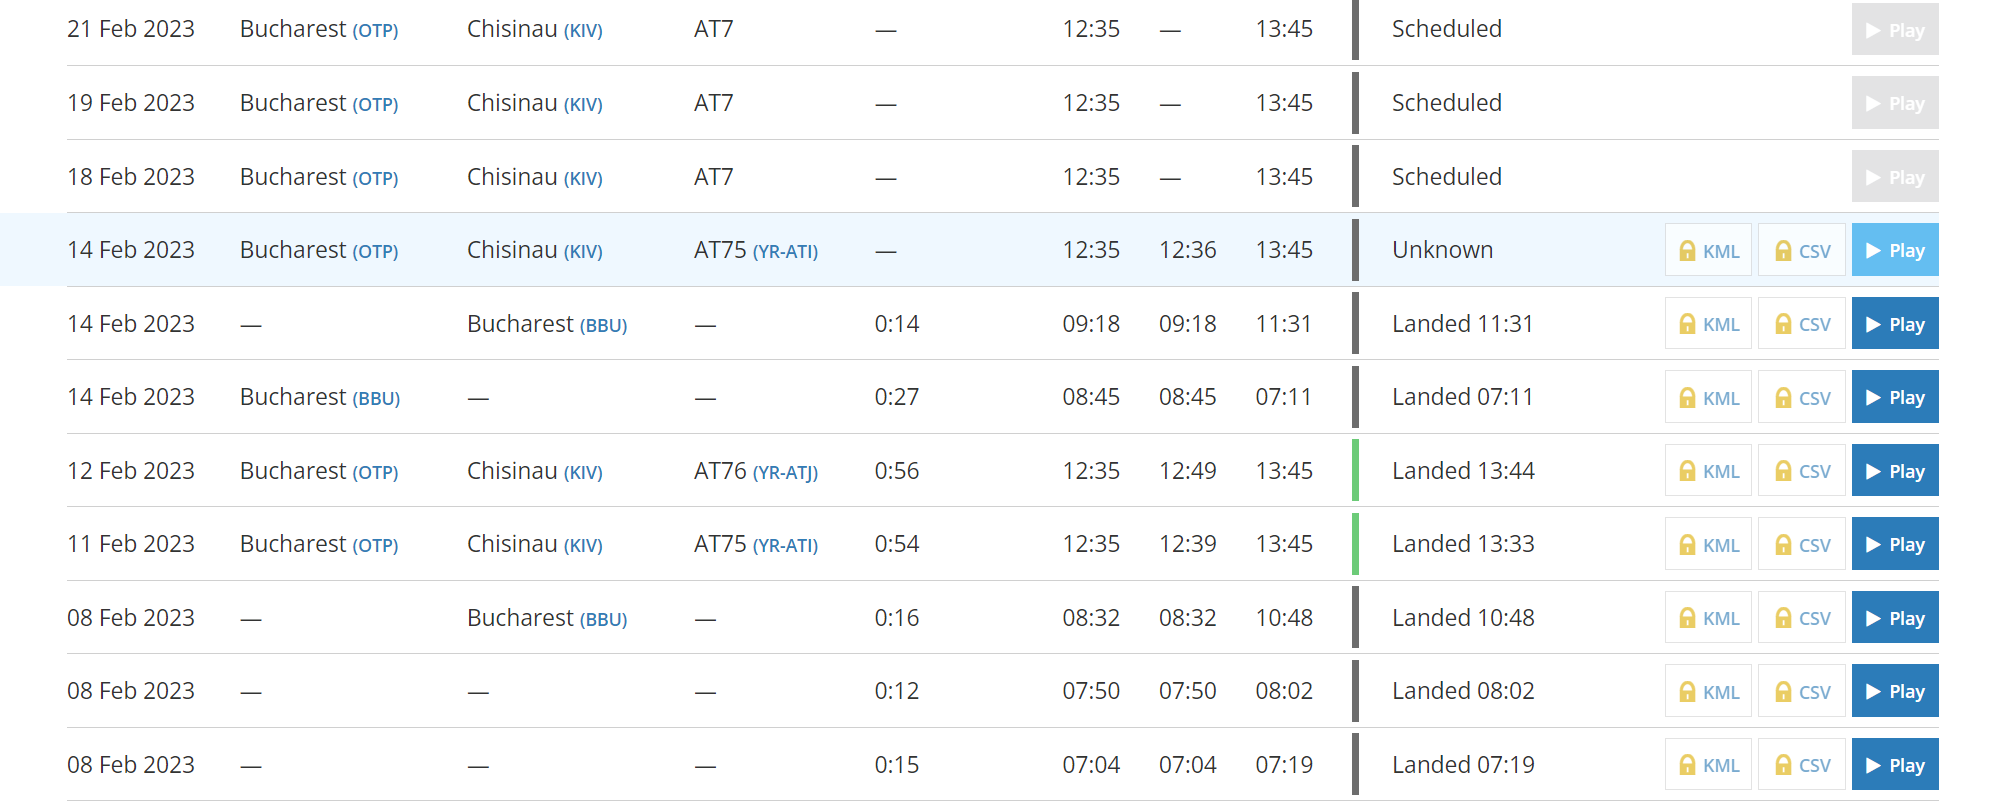The height and width of the screenshot is (806, 1998).
Task: Play flight that landed at 13:44
Action: coord(1894,471)
